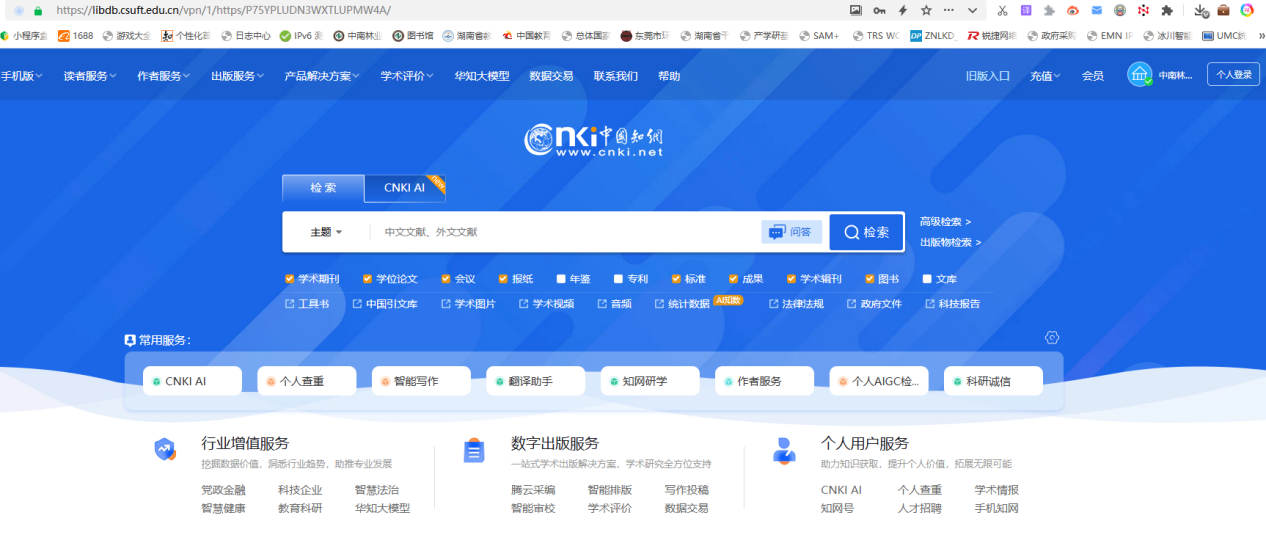The image size is (1266, 543).
Task: Click the blue 检索 search button
Action: (x=866, y=232)
